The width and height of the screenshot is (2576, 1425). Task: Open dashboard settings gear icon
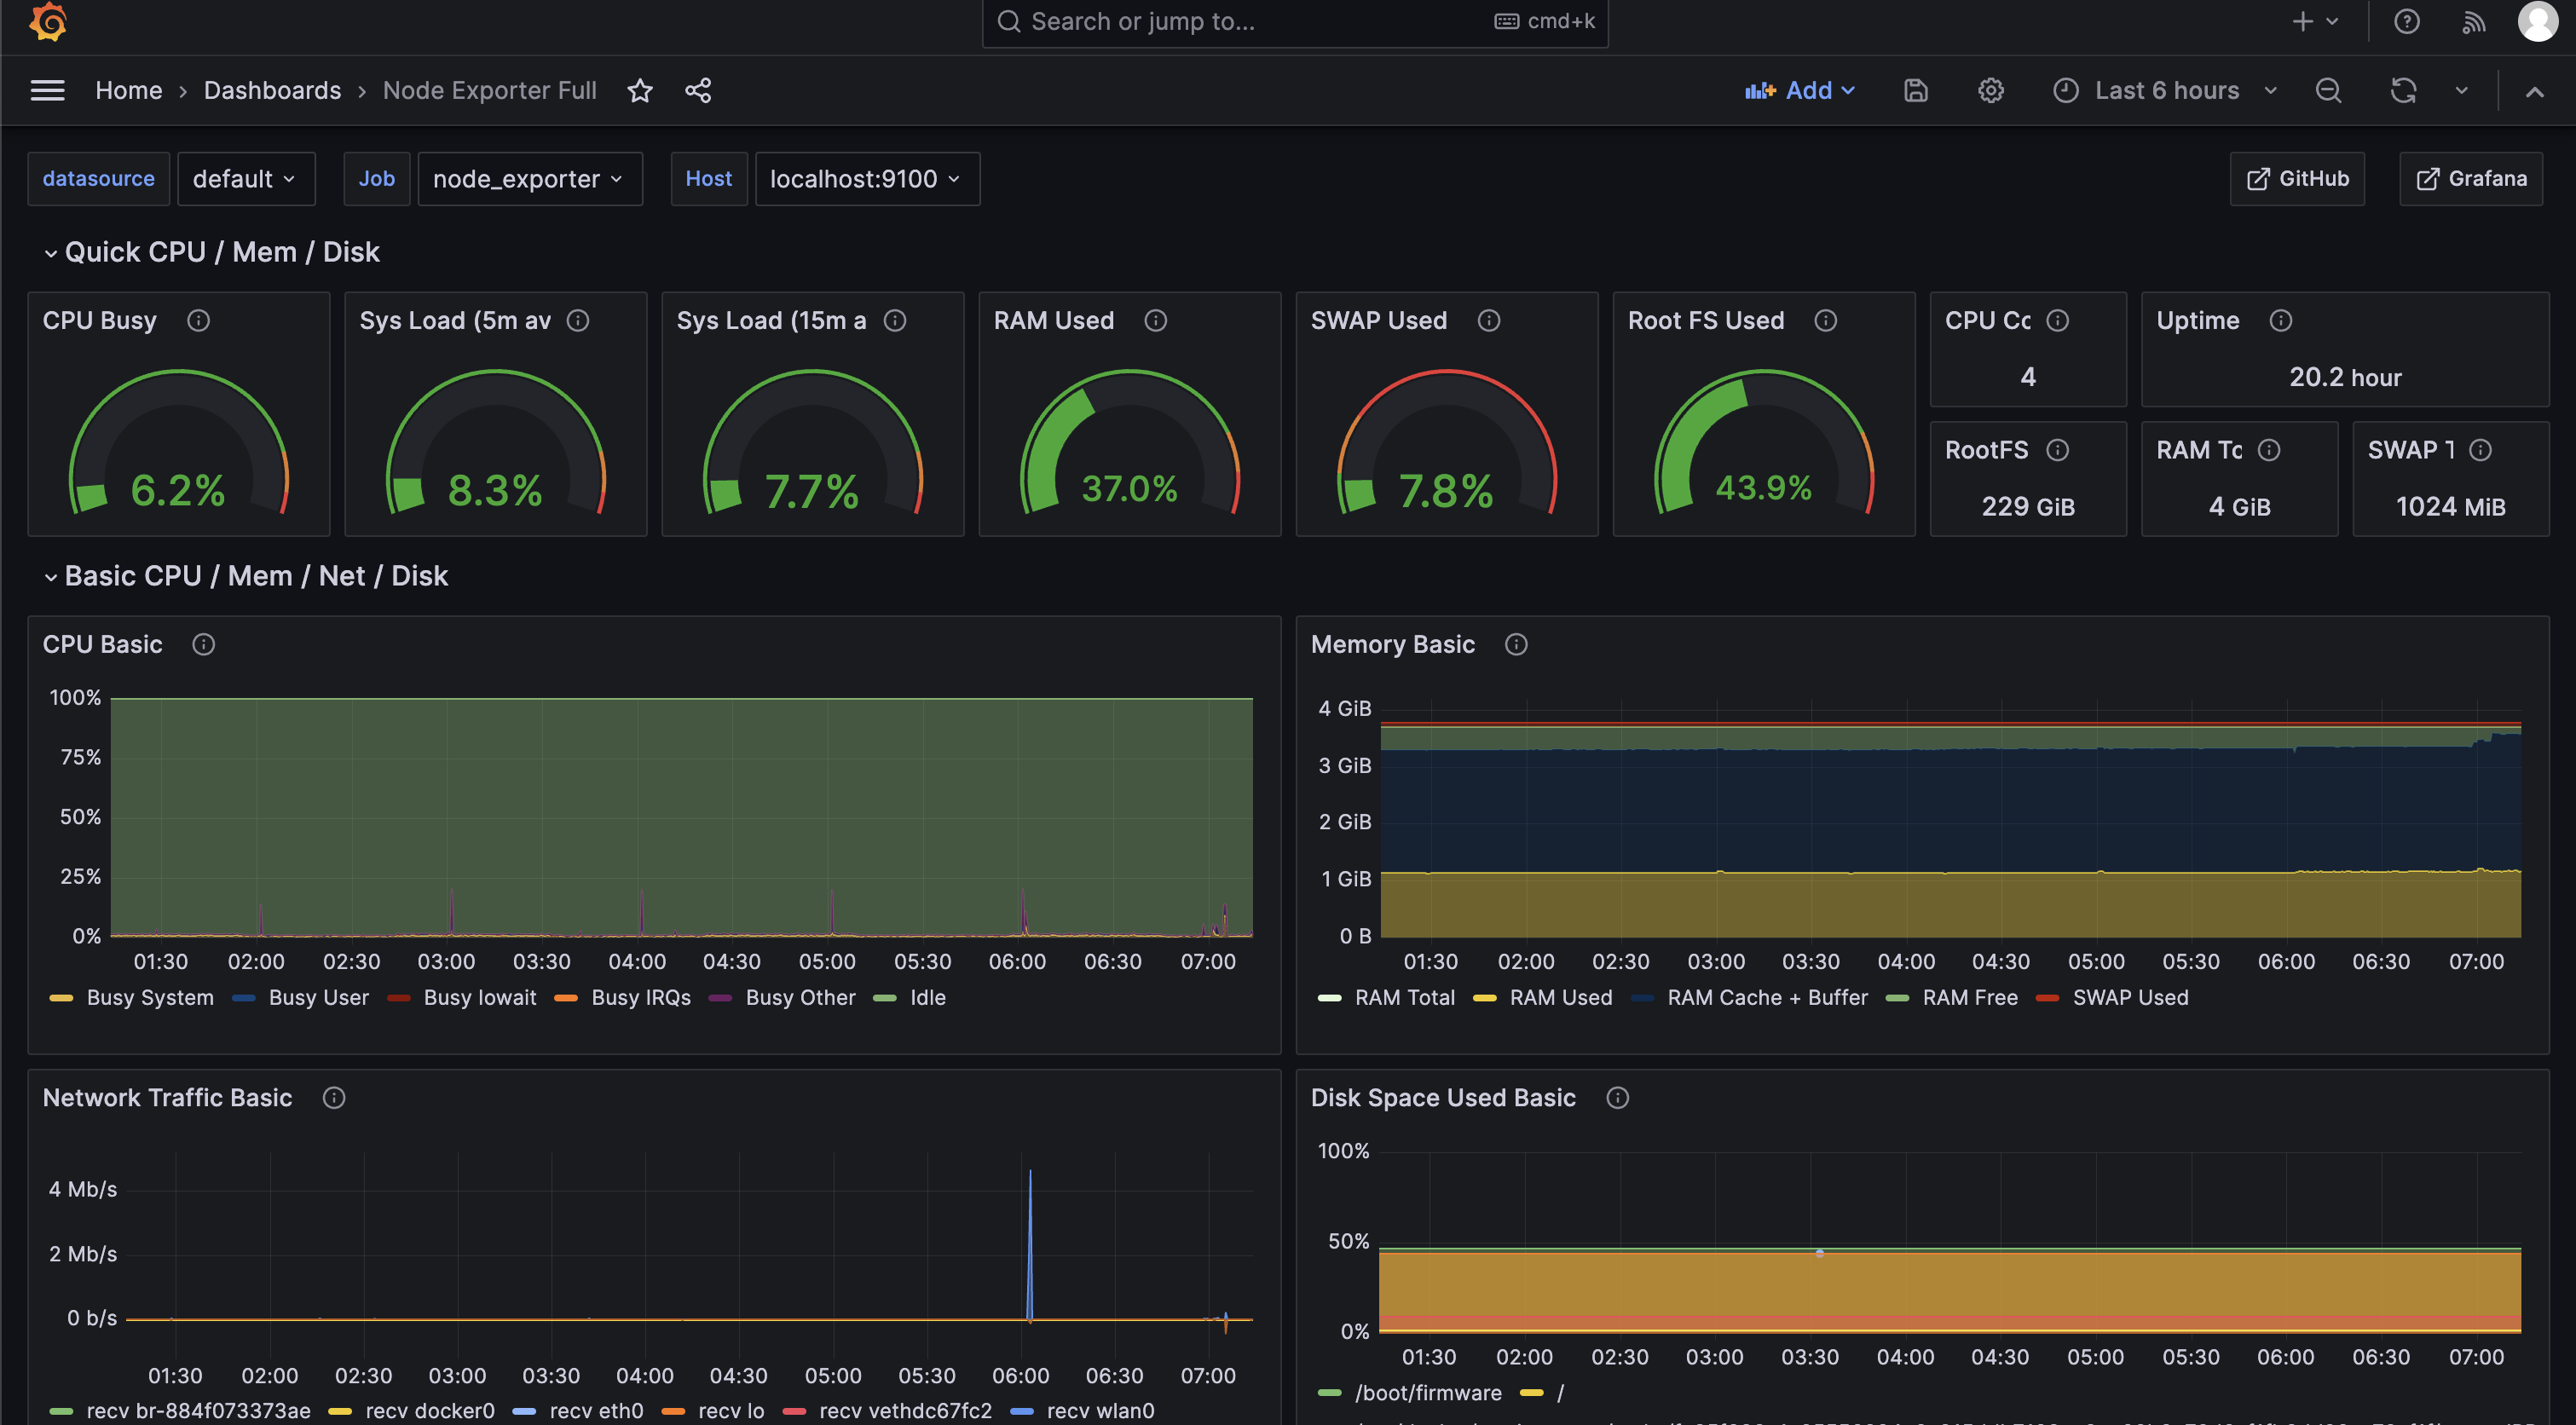click(1990, 91)
